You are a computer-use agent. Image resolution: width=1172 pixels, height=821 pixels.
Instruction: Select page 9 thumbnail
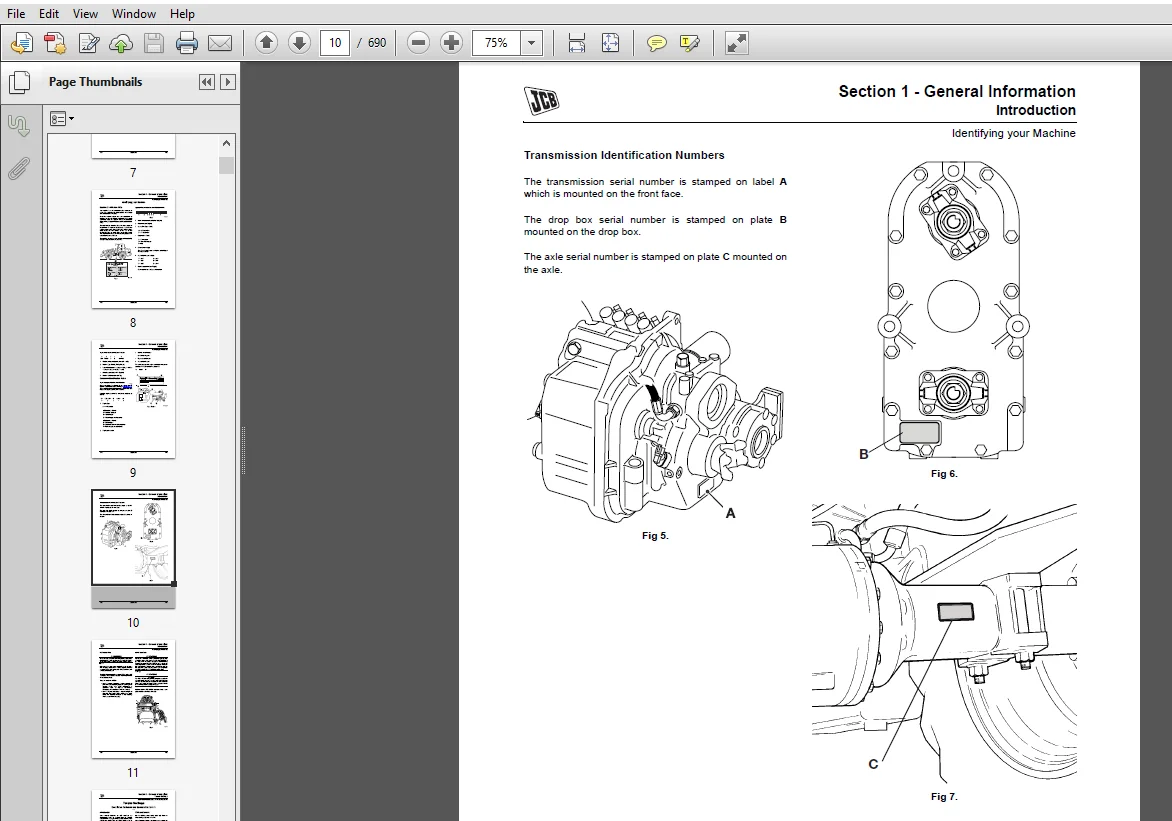(x=133, y=399)
